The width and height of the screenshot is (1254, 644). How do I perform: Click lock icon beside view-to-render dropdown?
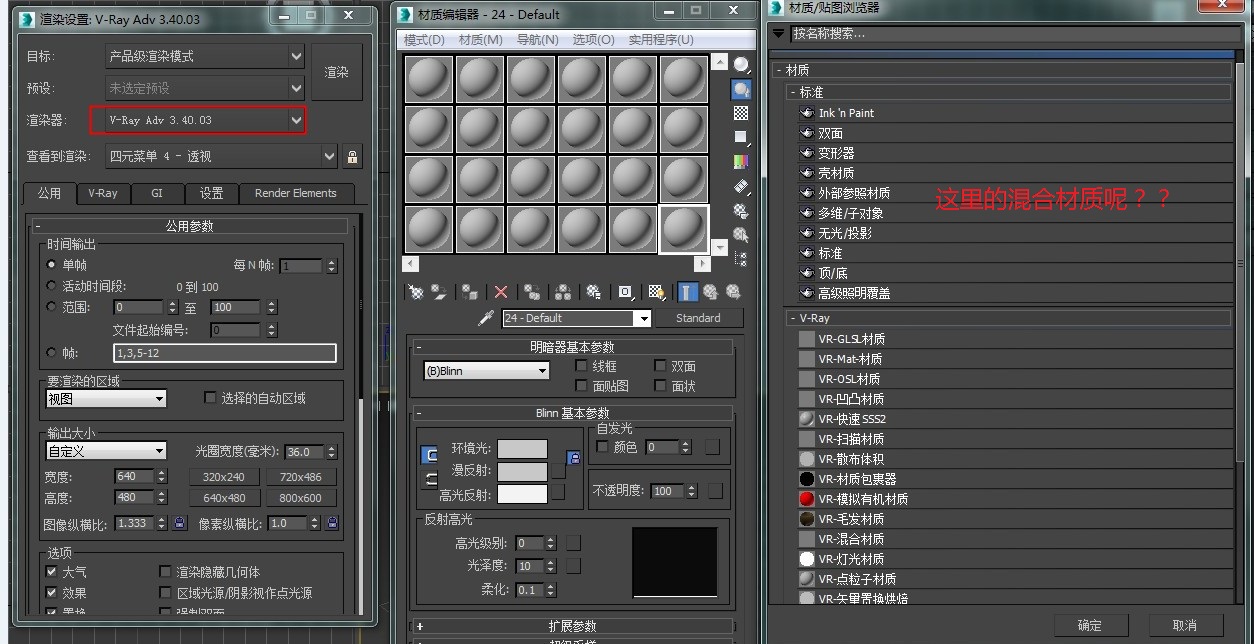click(352, 156)
